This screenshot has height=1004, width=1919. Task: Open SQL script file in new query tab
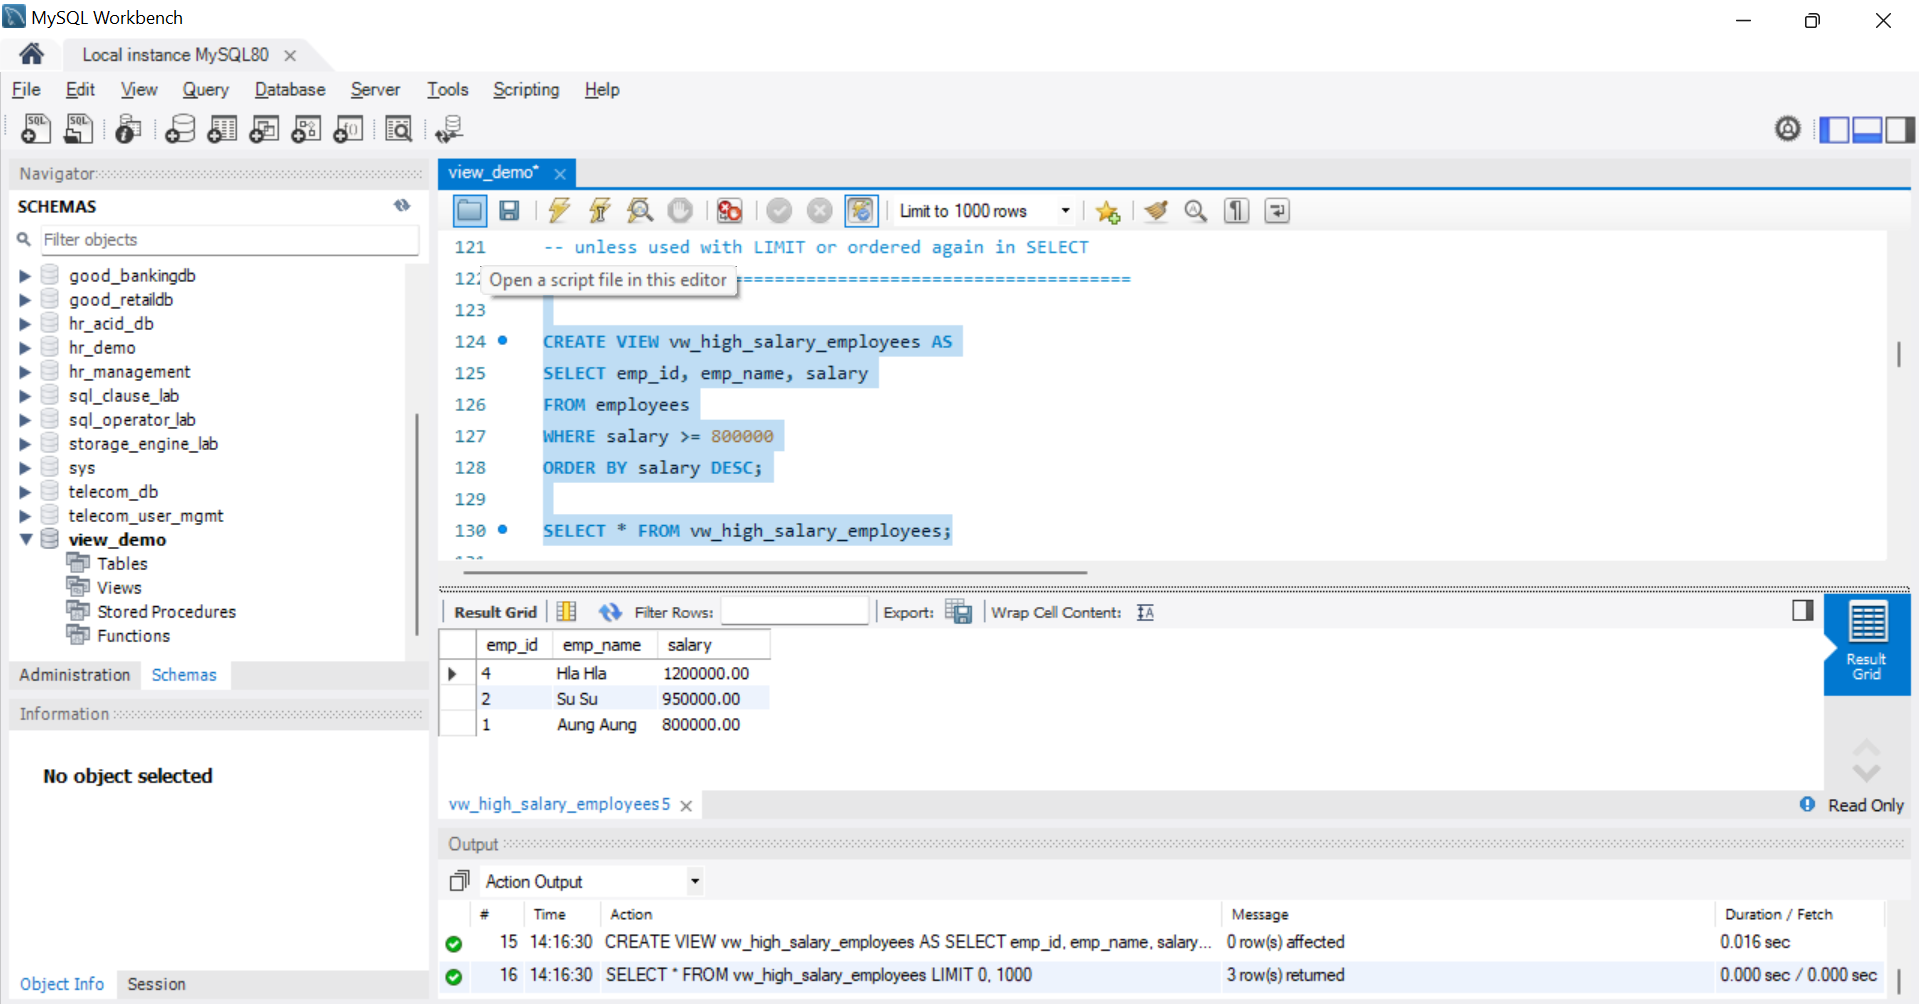(78, 129)
